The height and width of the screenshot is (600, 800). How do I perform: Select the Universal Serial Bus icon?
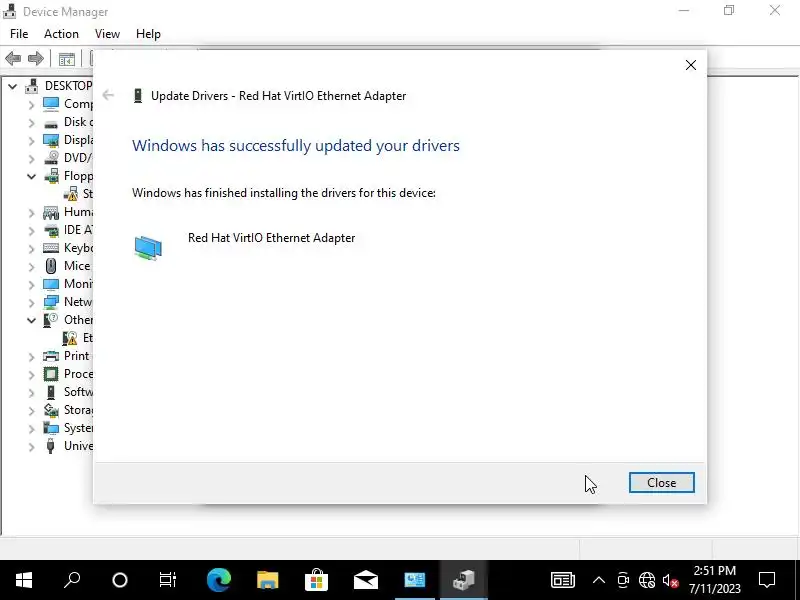[x=51, y=446]
